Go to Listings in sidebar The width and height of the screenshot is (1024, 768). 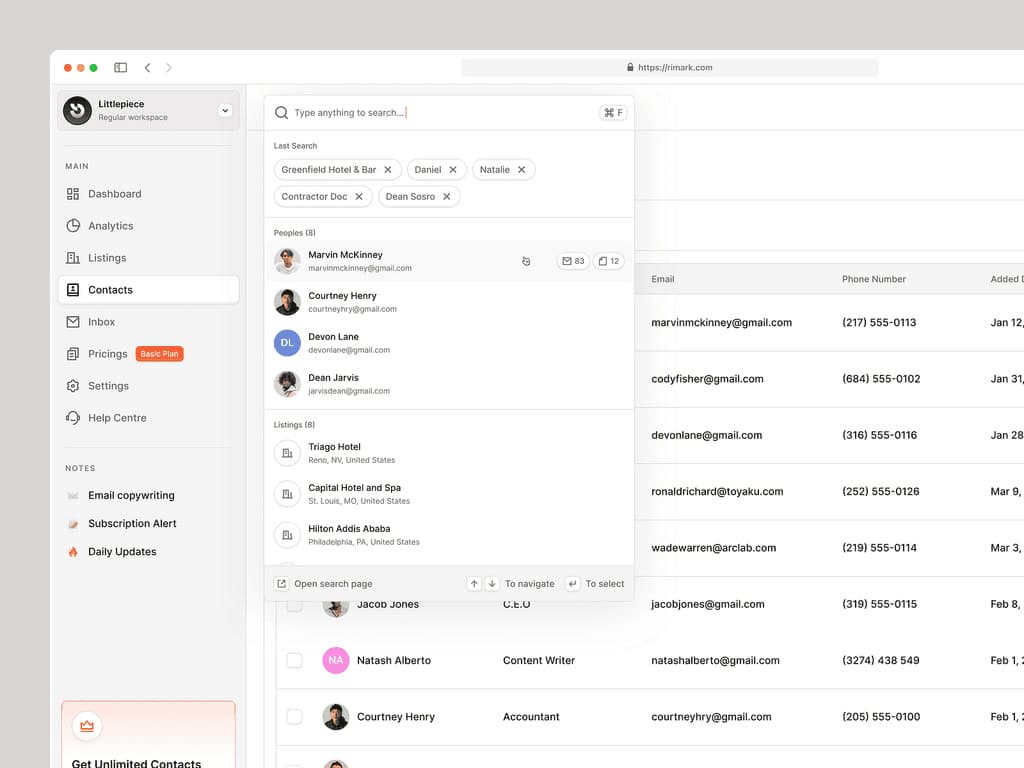pos(148,258)
